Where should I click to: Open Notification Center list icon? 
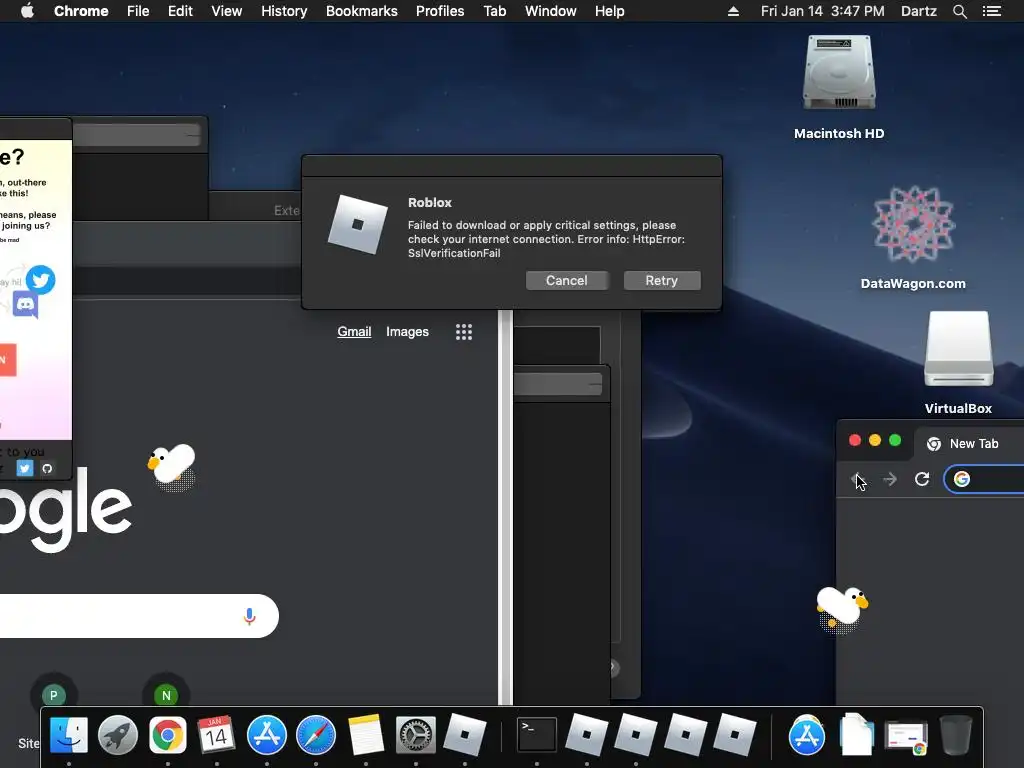(991, 11)
